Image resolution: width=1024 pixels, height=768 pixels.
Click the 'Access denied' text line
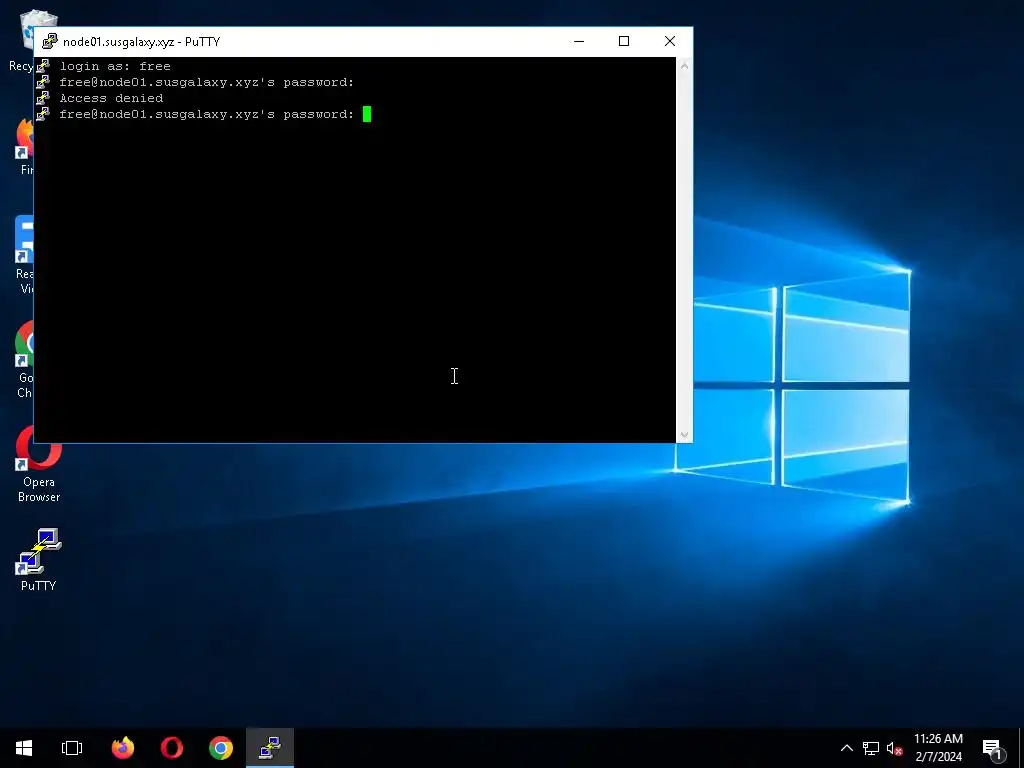pyautogui.click(x=112, y=98)
